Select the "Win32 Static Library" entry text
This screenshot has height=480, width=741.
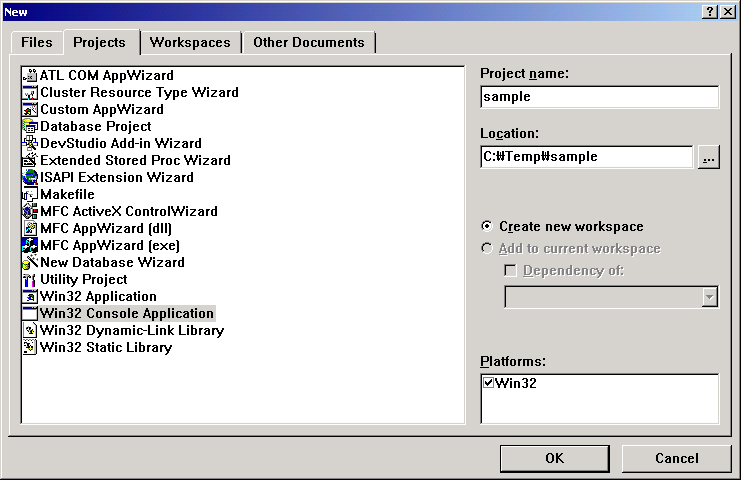(106, 347)
